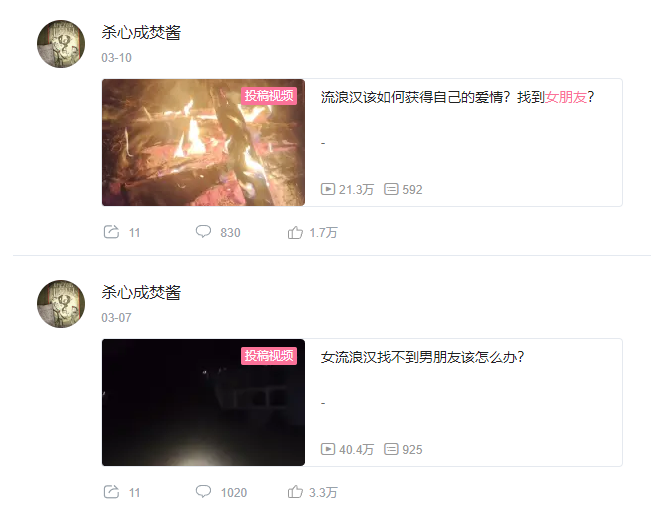
Task: Click the play count icon showing 21.3万
Action: click(x=328, y=189)
